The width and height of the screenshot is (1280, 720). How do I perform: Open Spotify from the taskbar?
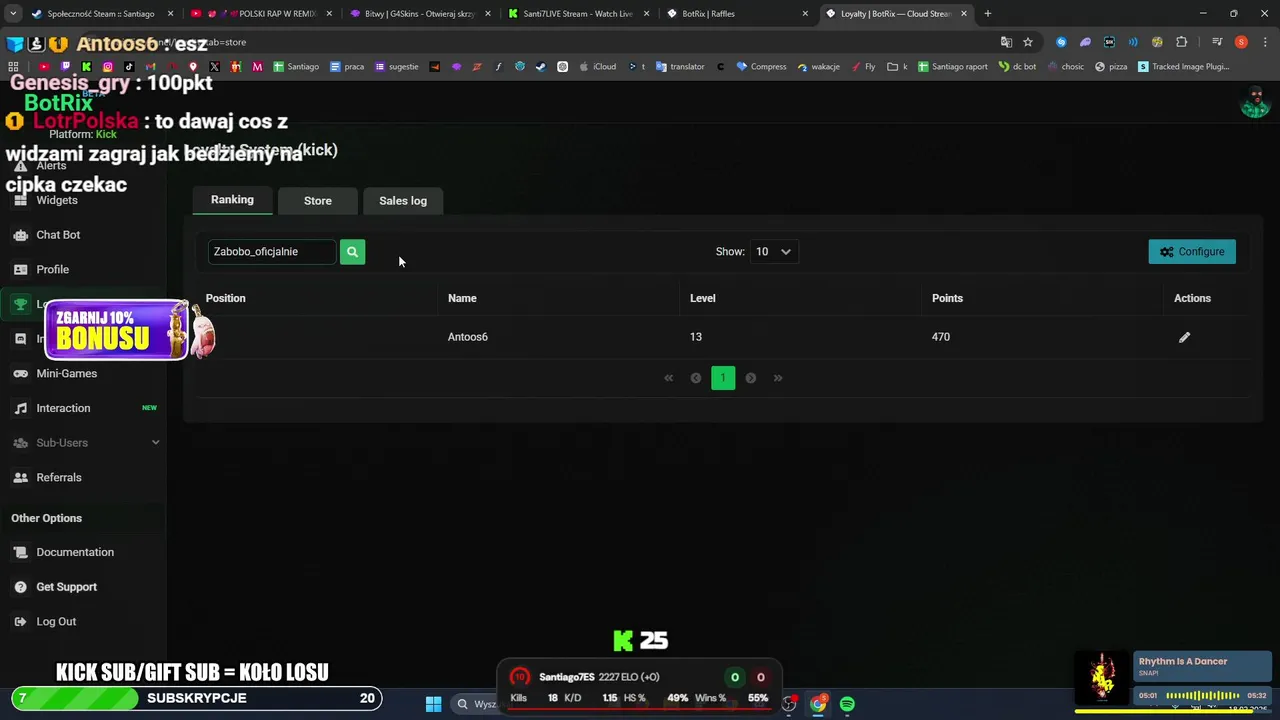pyautogui.click(x=847, y=704)
